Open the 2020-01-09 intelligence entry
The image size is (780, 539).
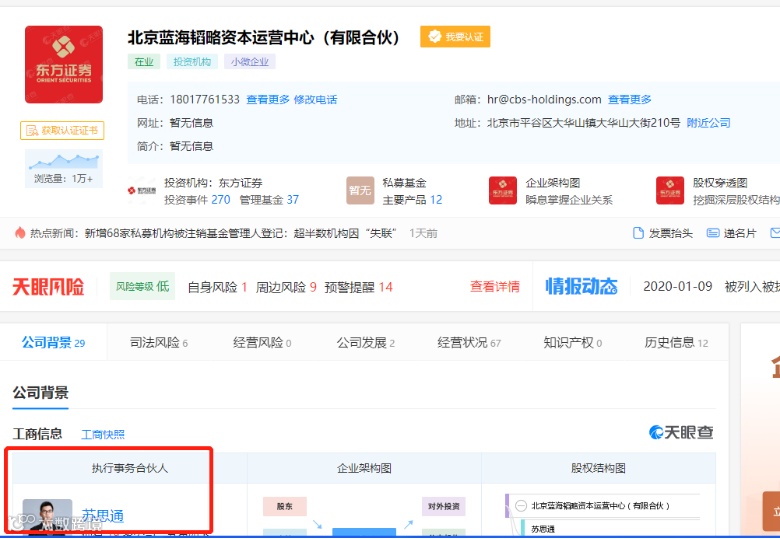coord(711,286)
